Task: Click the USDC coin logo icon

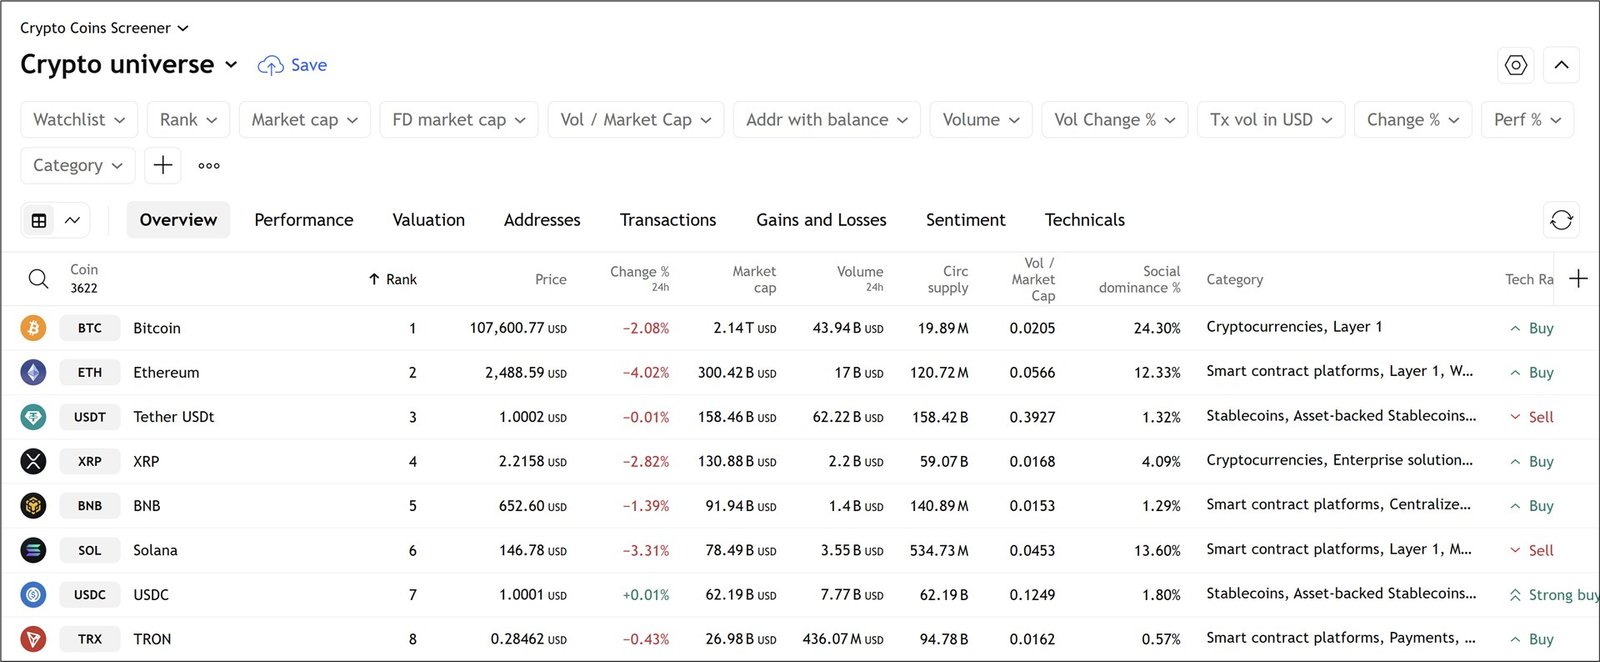Action: click(x=33, y=595)
